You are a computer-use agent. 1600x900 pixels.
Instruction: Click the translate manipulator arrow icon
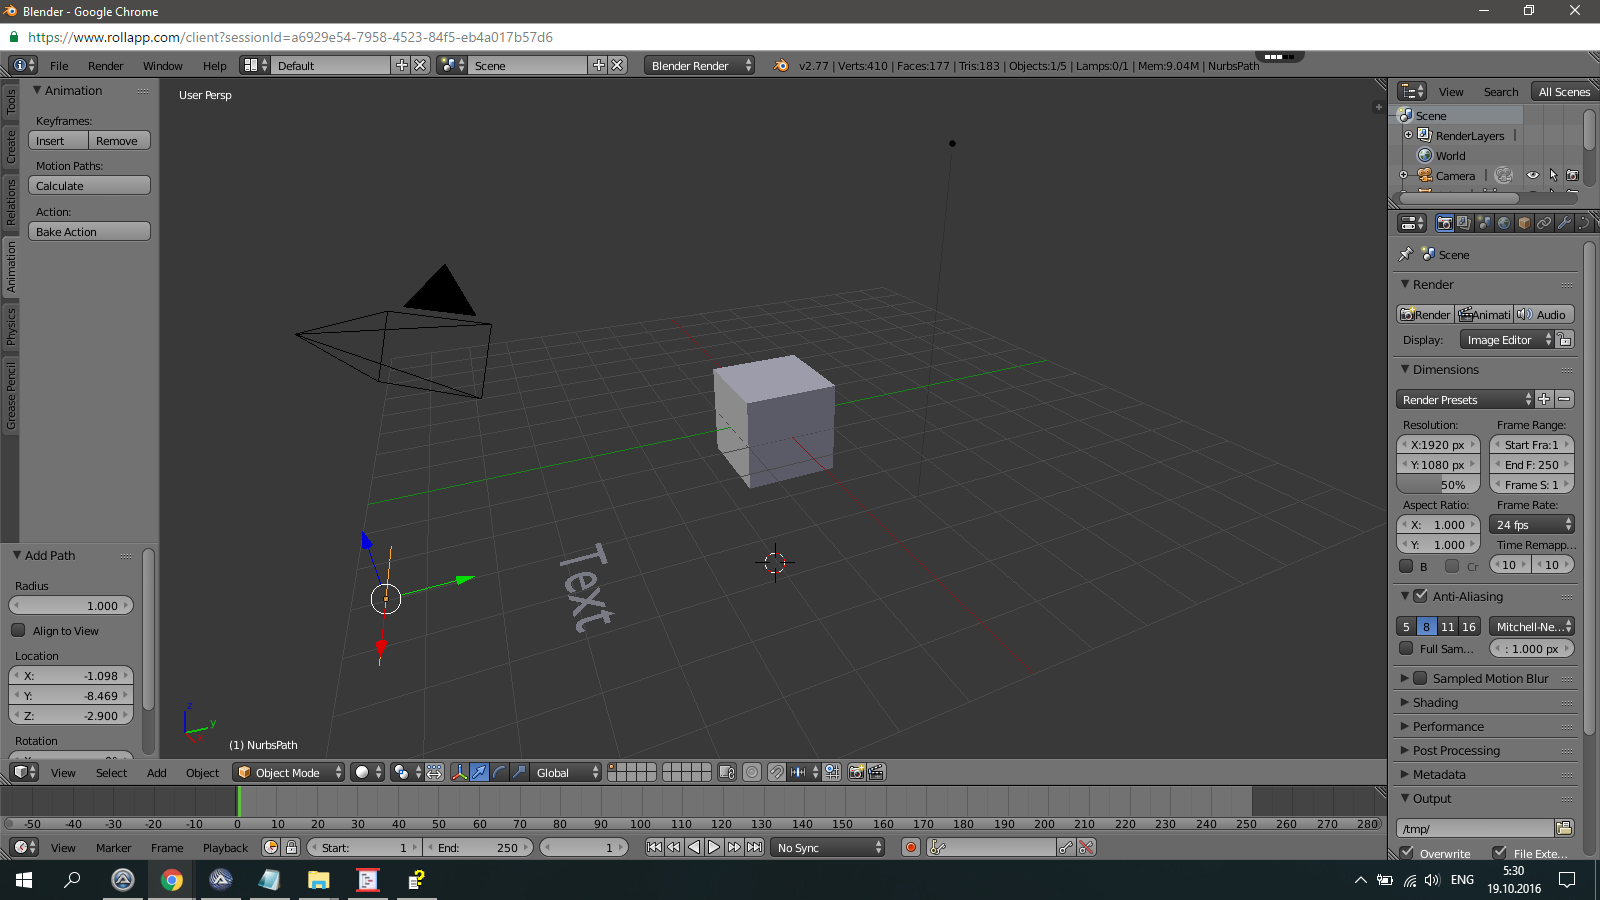tap(479, 772)
